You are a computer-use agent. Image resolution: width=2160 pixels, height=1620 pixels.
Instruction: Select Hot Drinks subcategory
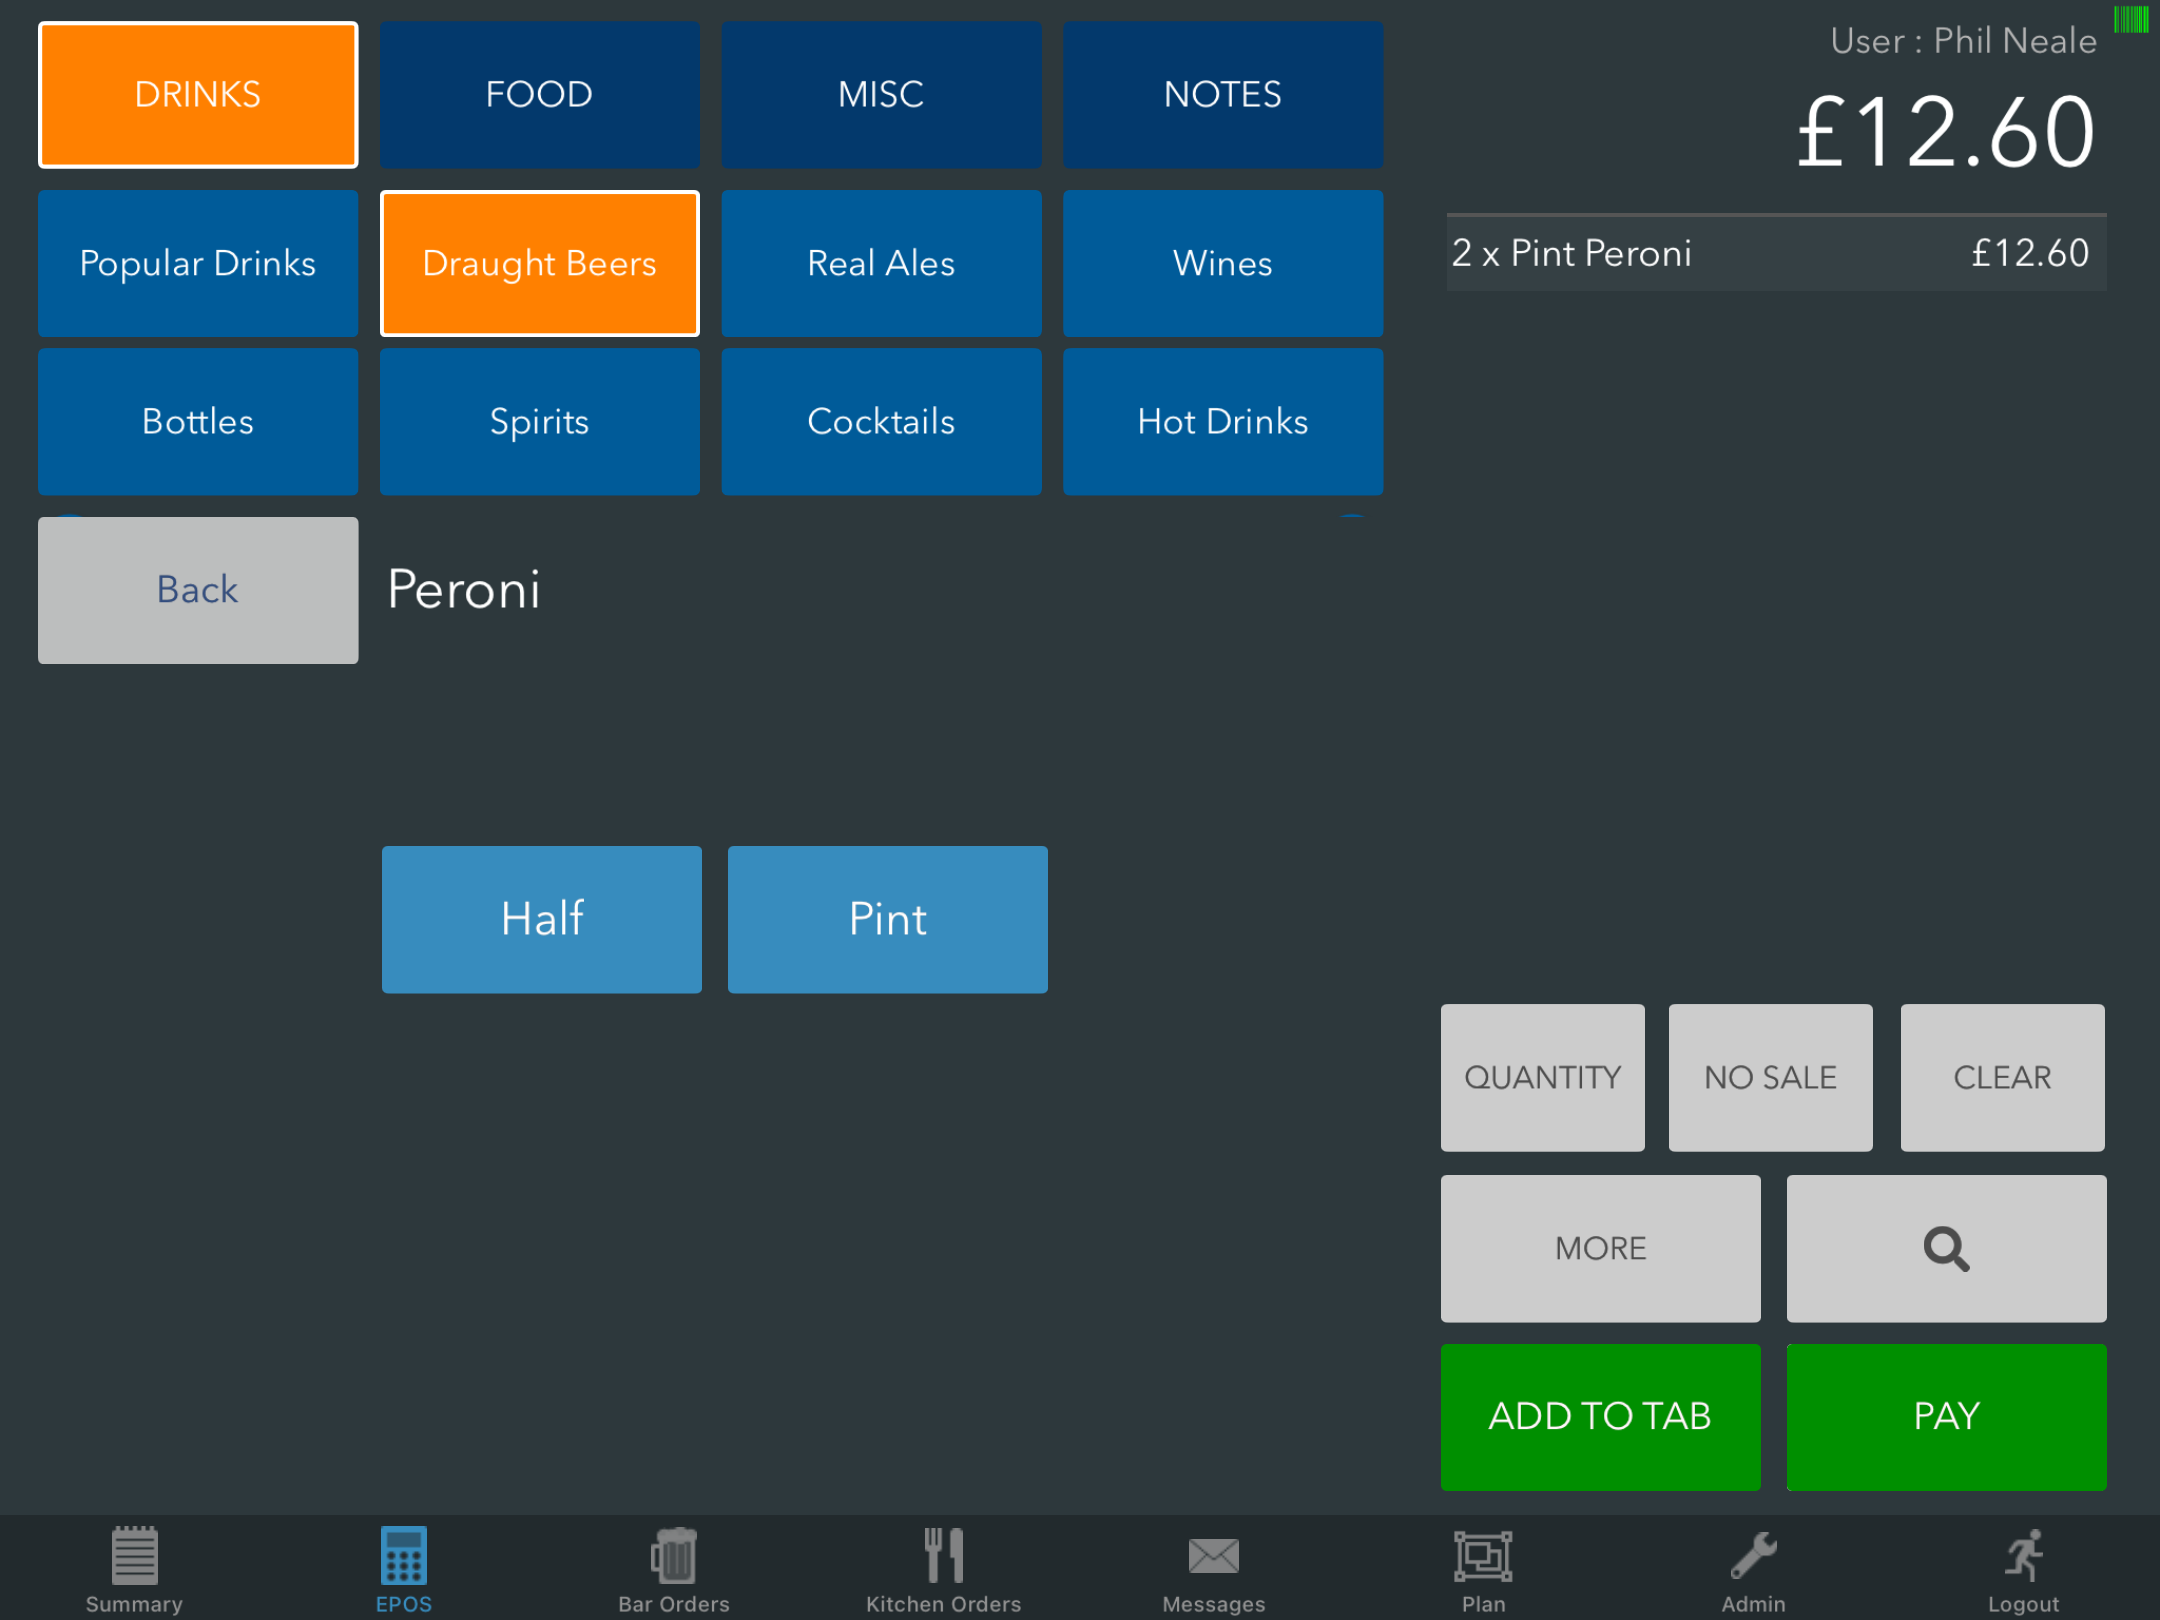pos(1223,421)
